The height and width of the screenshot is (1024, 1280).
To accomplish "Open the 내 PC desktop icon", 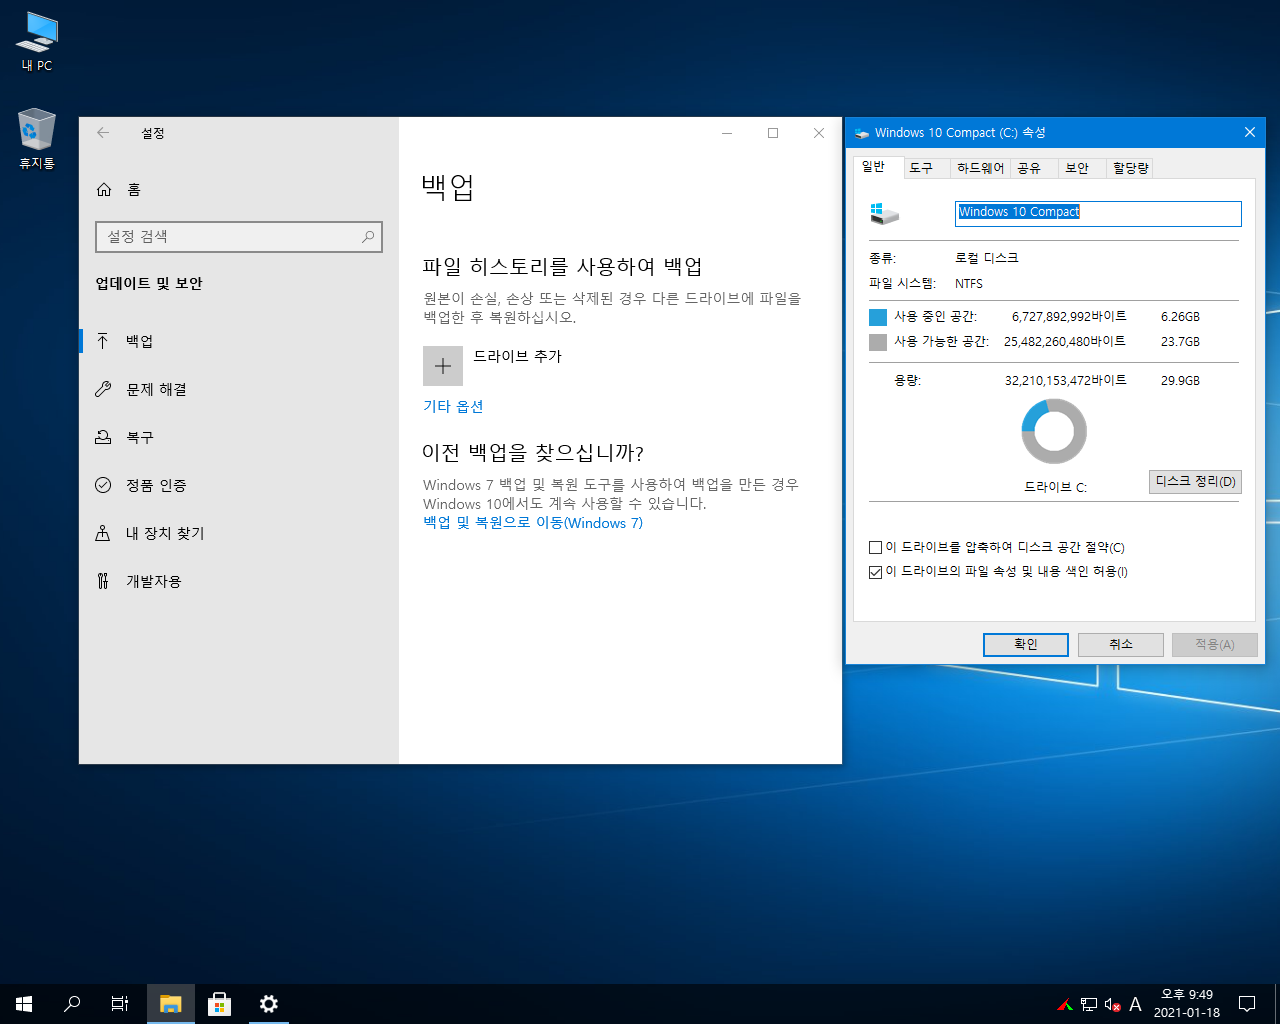I will 37,42.
